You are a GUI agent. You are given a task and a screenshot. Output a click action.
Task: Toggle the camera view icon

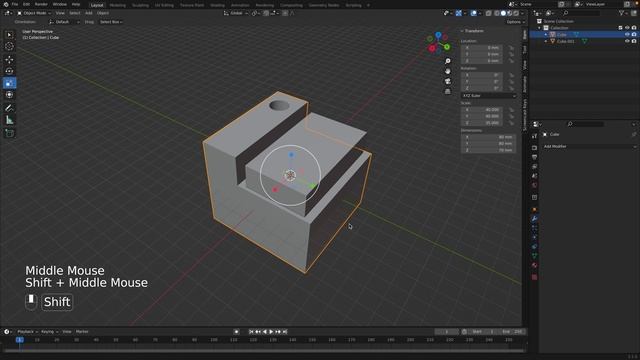click(x=448, y=82)
